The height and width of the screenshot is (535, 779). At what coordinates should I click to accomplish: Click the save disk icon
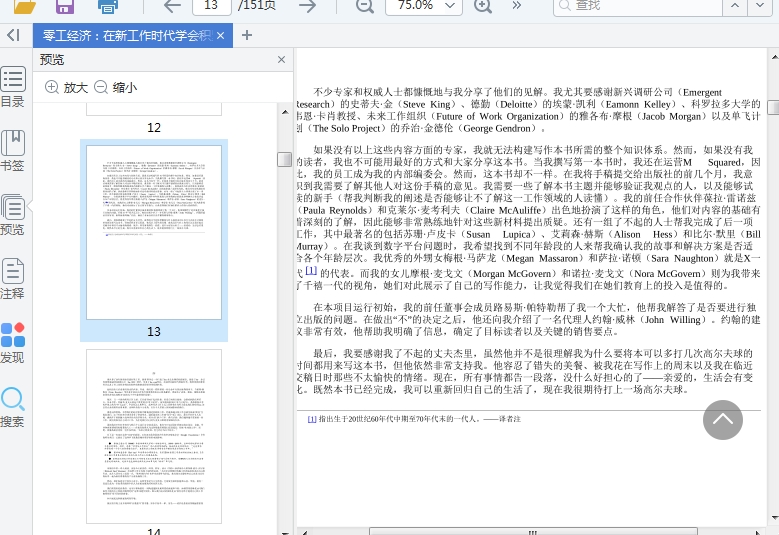tap(65, 6)
